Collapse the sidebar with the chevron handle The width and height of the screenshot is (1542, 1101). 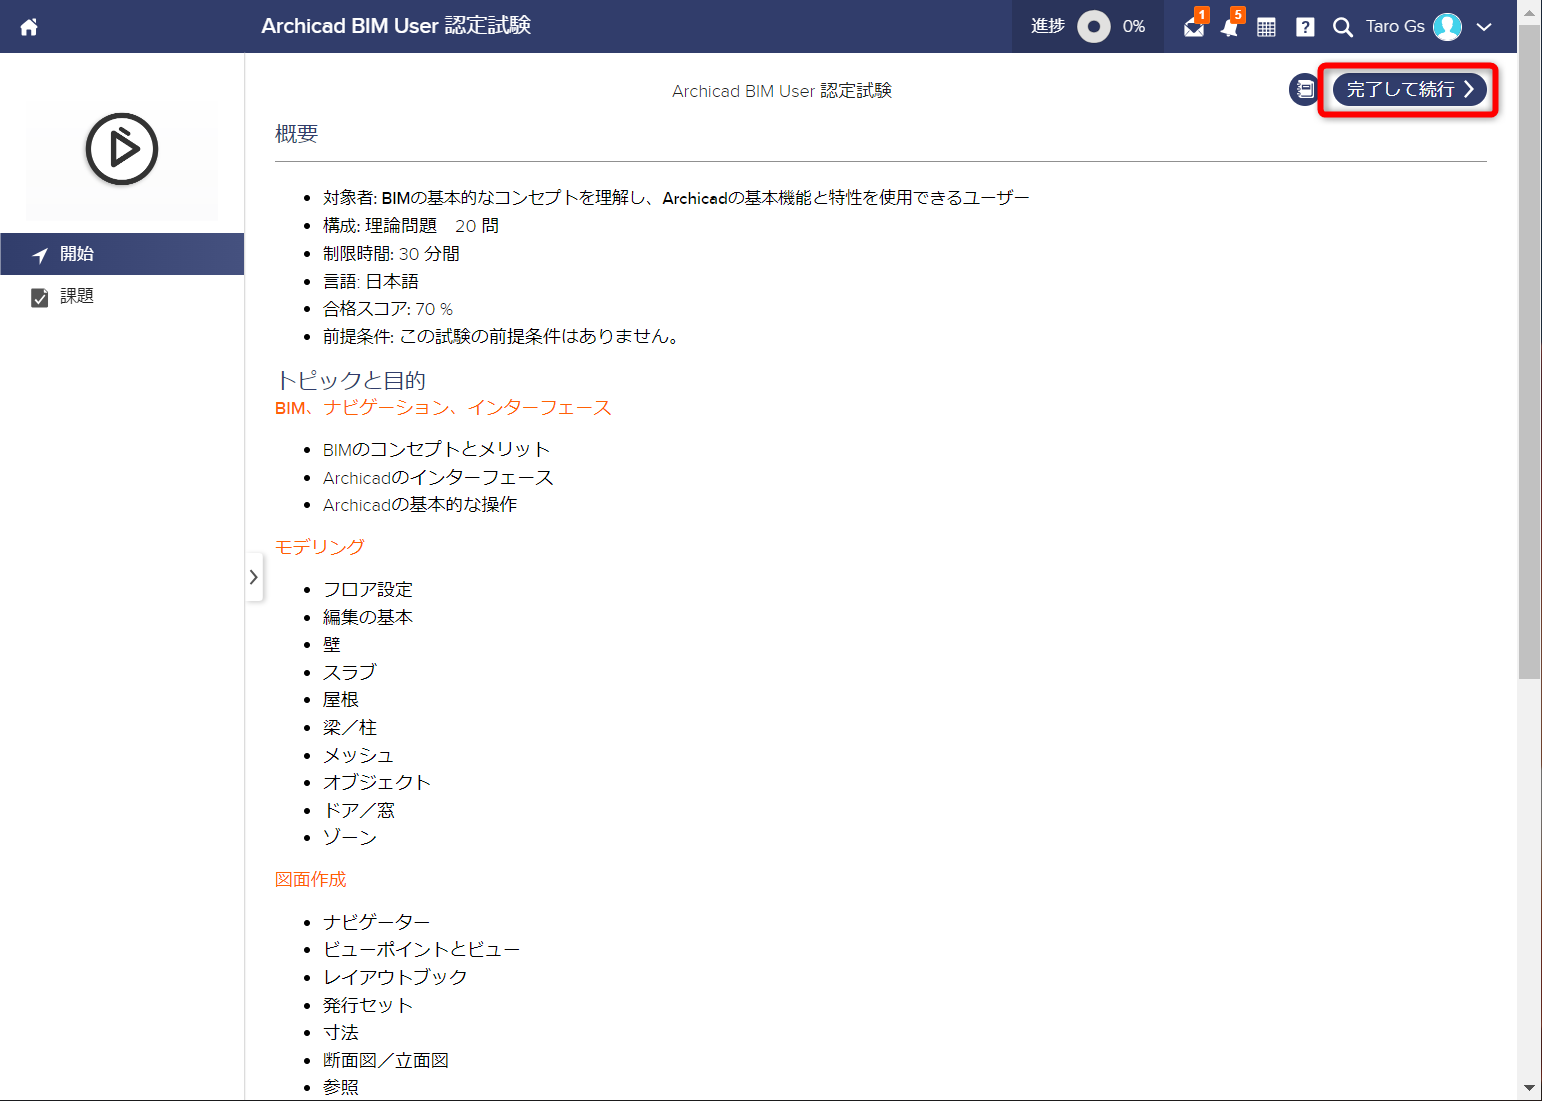[254, 577]
